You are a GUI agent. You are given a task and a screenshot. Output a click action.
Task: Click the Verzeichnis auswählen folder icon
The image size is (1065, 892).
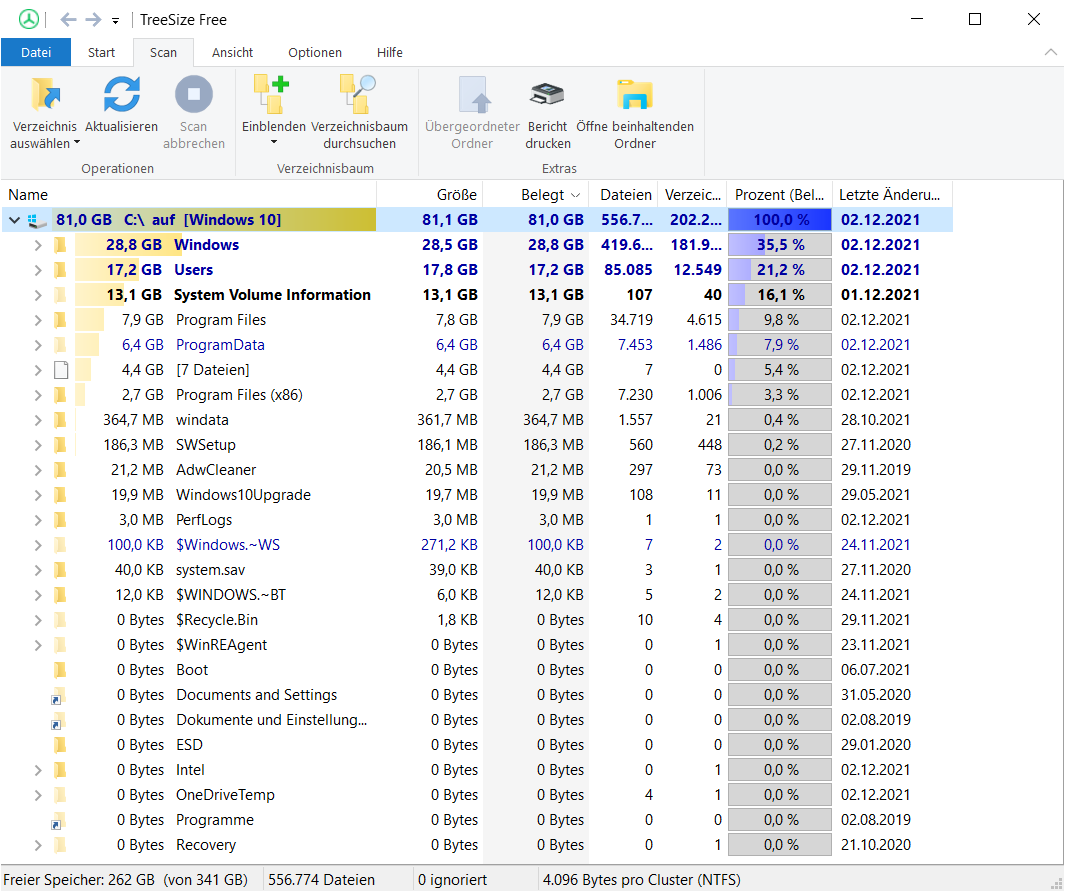46,94
